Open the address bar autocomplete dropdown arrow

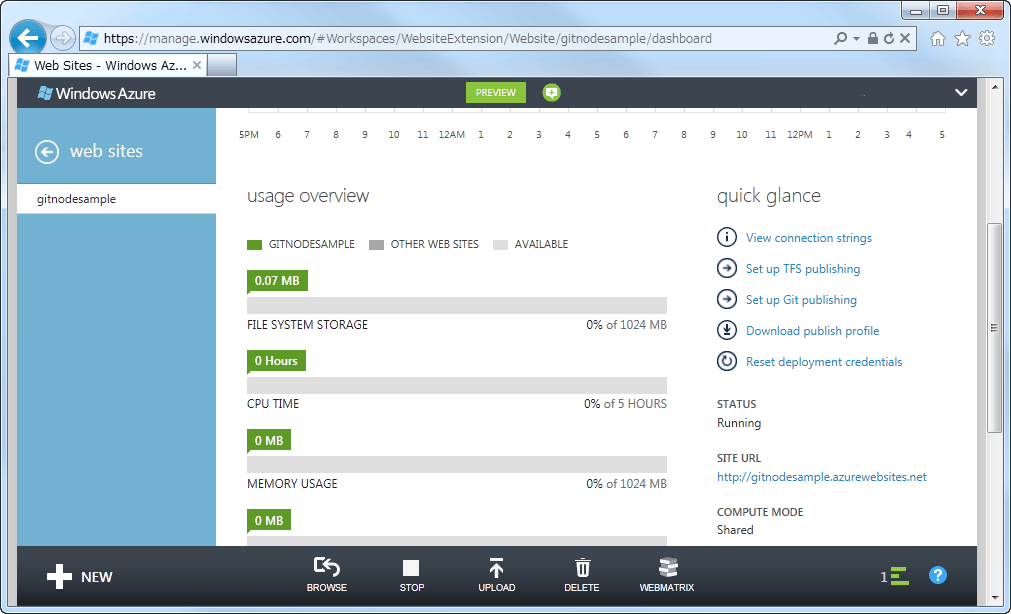856,39
